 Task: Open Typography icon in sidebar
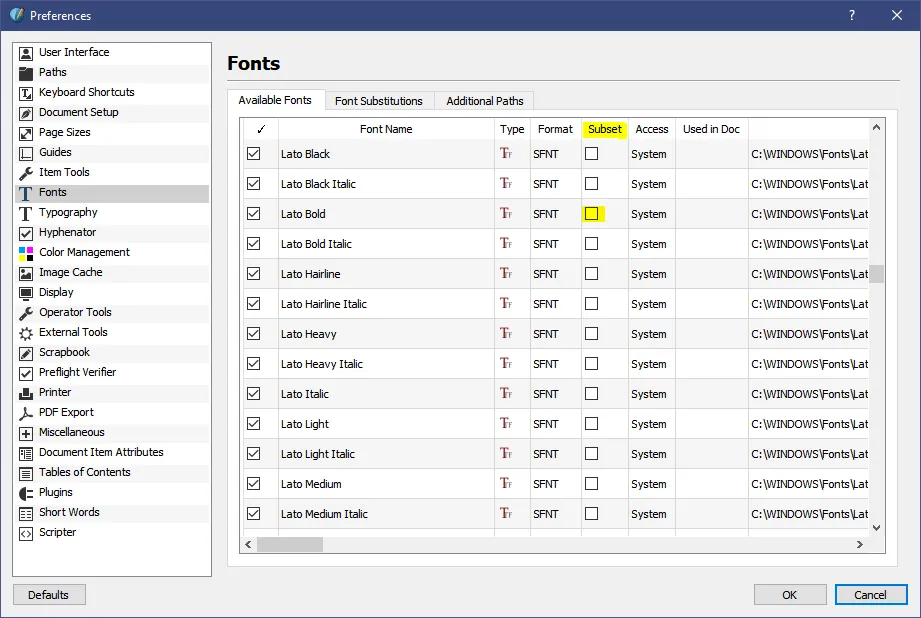(x=26, y=213)
